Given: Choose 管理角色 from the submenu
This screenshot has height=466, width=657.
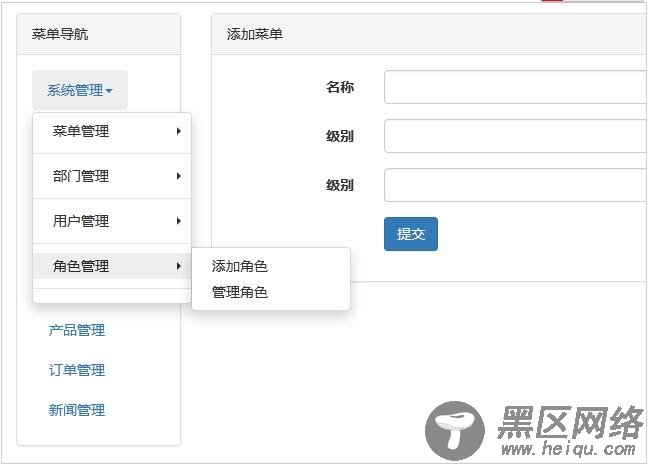Looking at the screenshot, I should pyautogui.click(x=271, y=292).
